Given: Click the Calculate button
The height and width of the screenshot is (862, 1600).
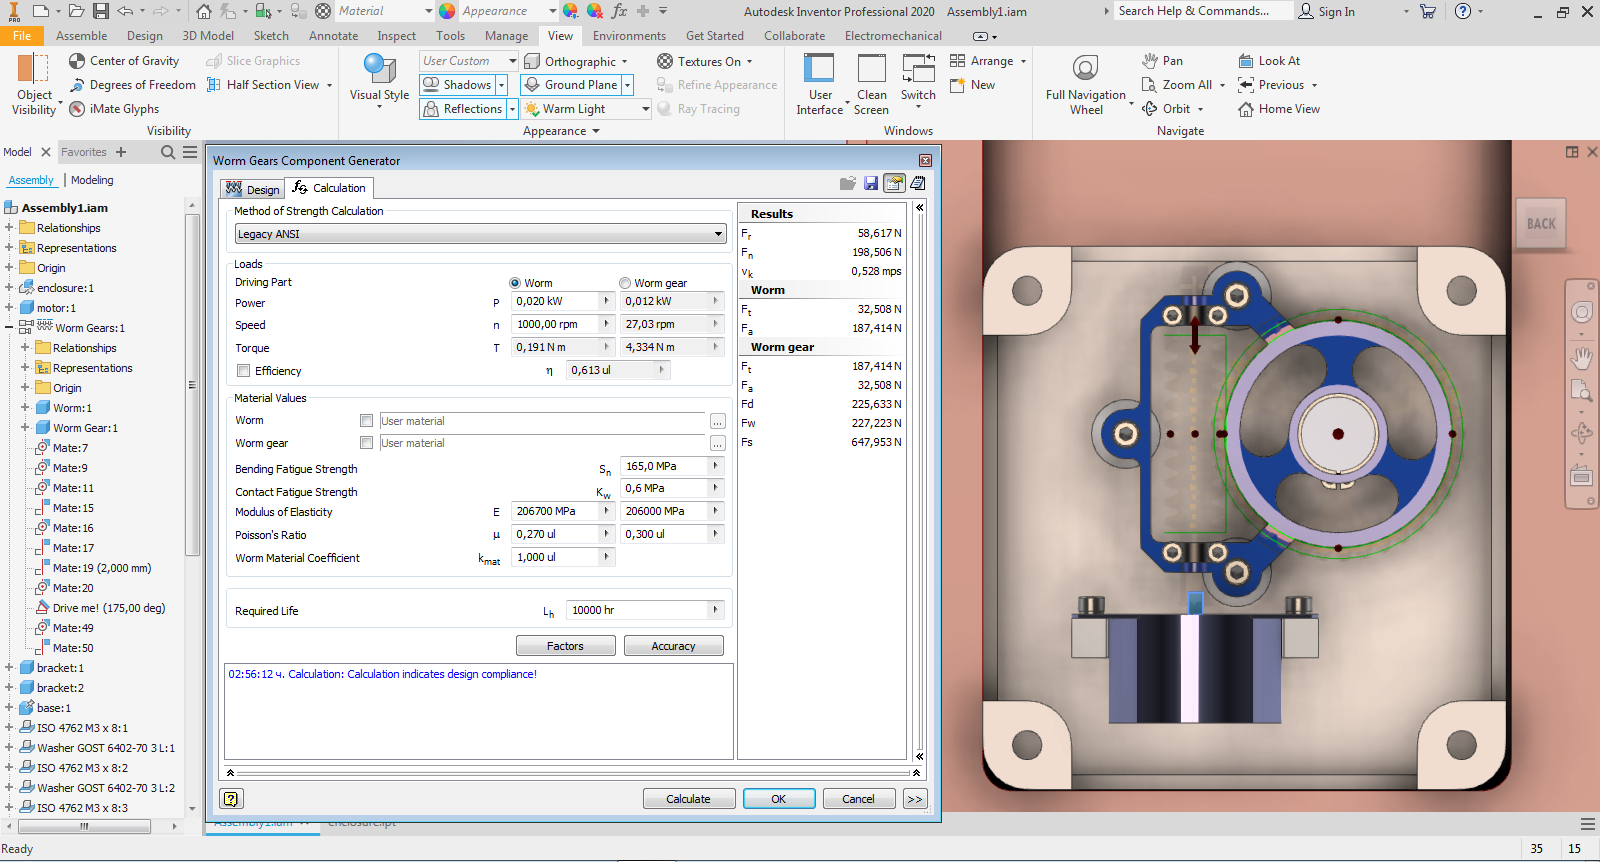Looking at the screenshot, I should (x=689, y=799).
